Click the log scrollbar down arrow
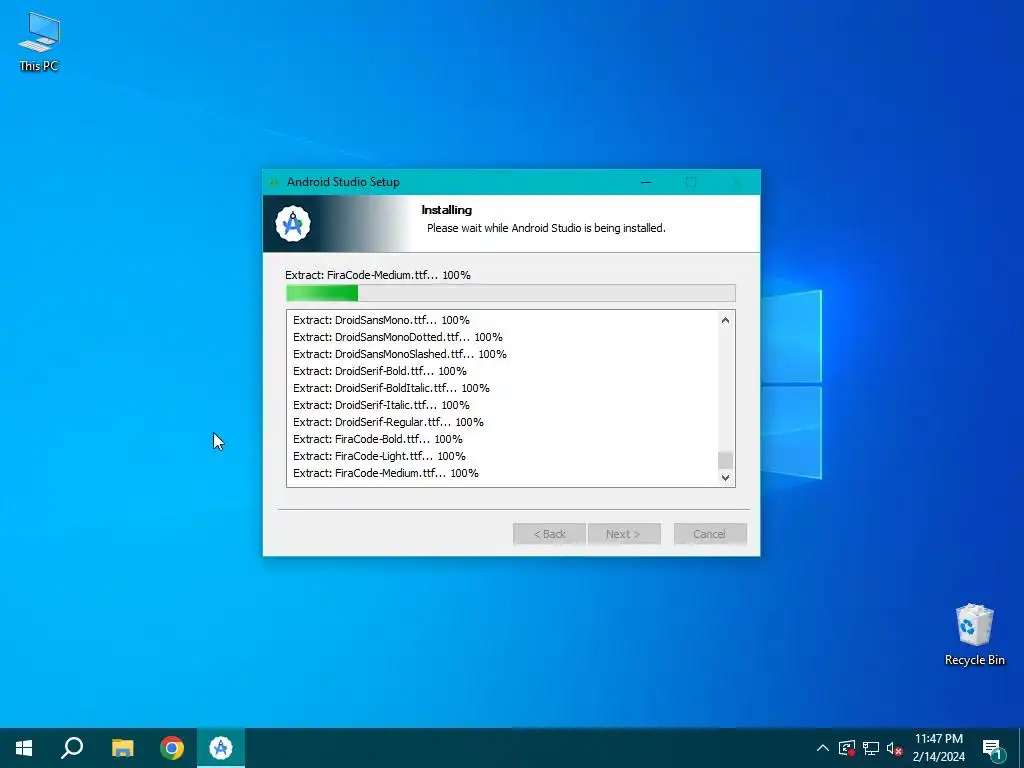The width and height of the screenshot is (1024, 768). coord(725,477)
